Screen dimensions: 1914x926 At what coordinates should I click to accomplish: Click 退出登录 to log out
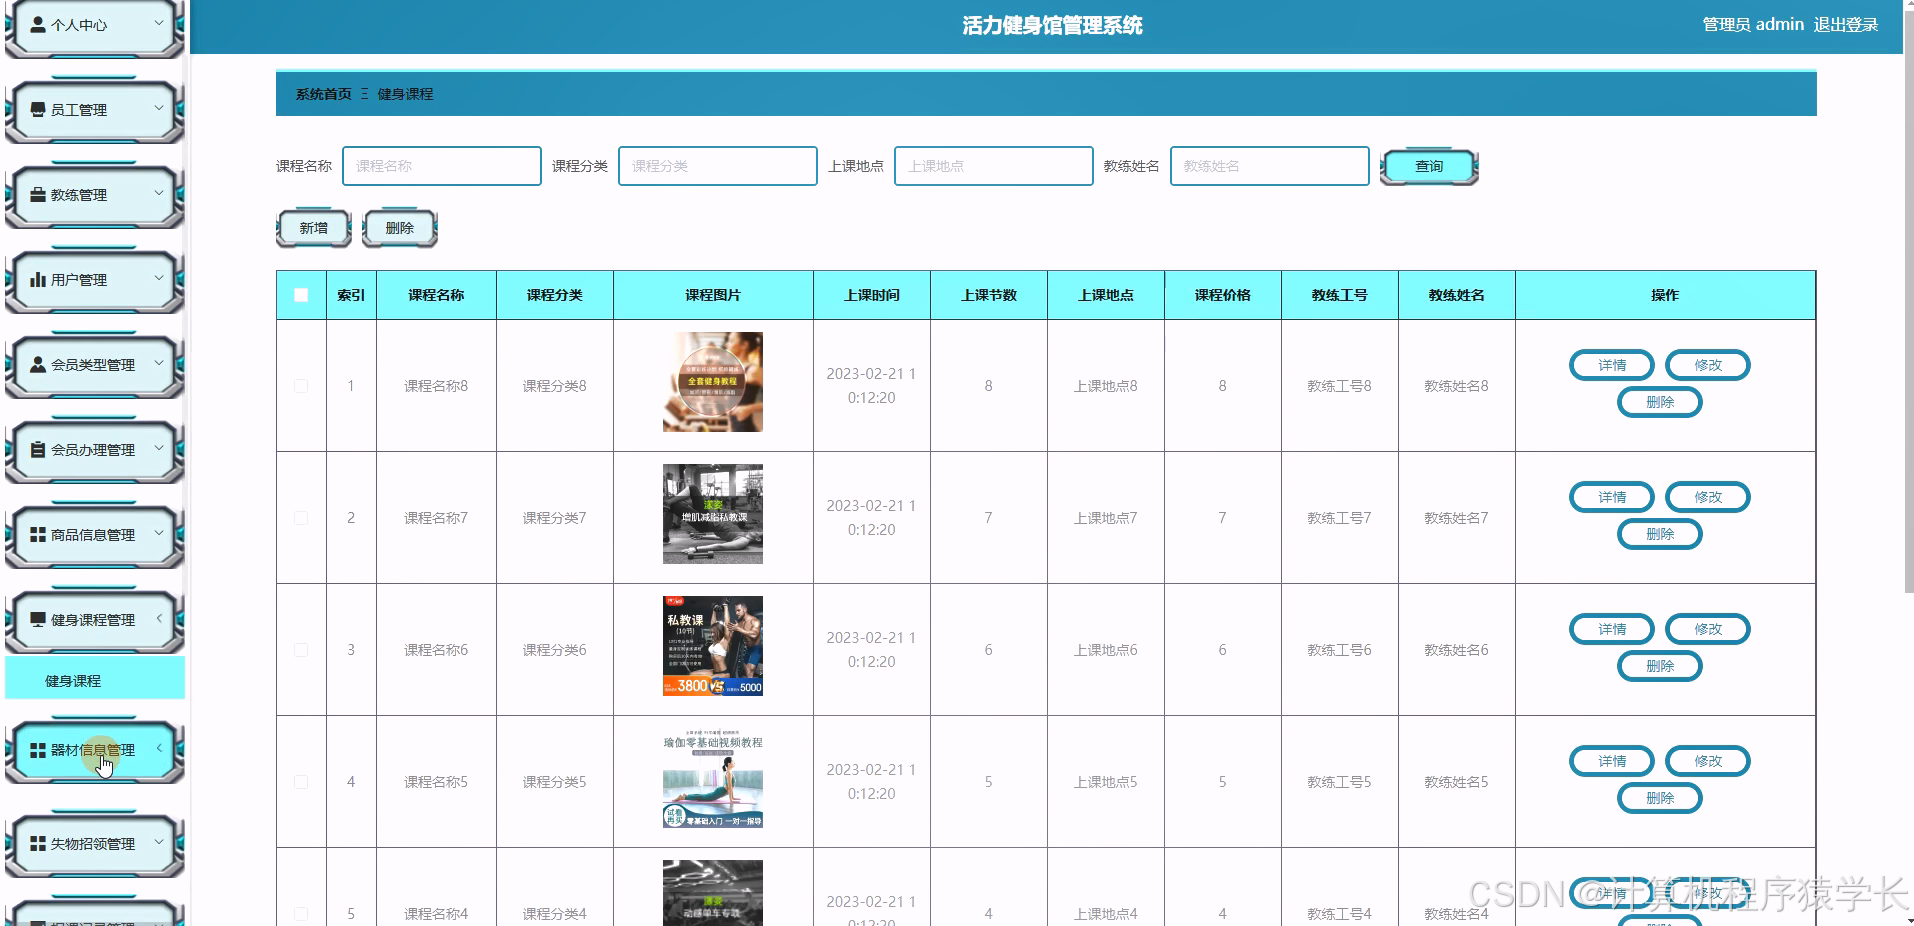tap(1846, 25)
